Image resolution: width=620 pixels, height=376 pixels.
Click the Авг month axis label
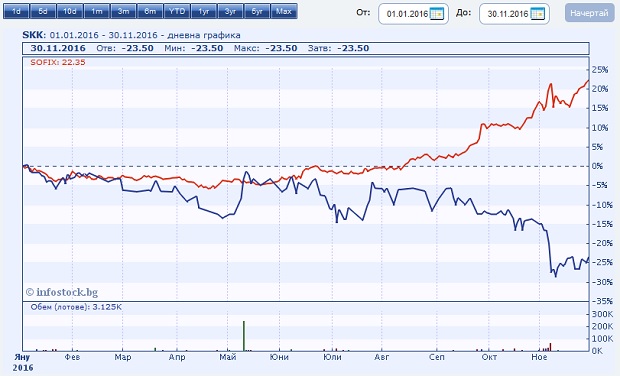pos(382,357)
